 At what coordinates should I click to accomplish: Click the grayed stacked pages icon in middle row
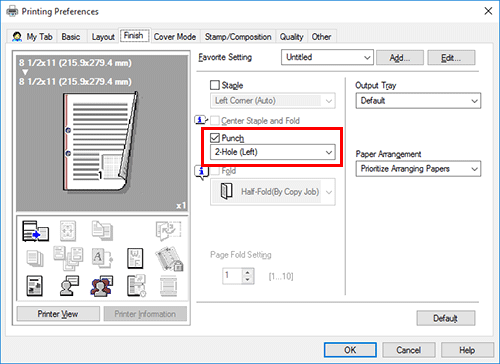pos(35,258)
